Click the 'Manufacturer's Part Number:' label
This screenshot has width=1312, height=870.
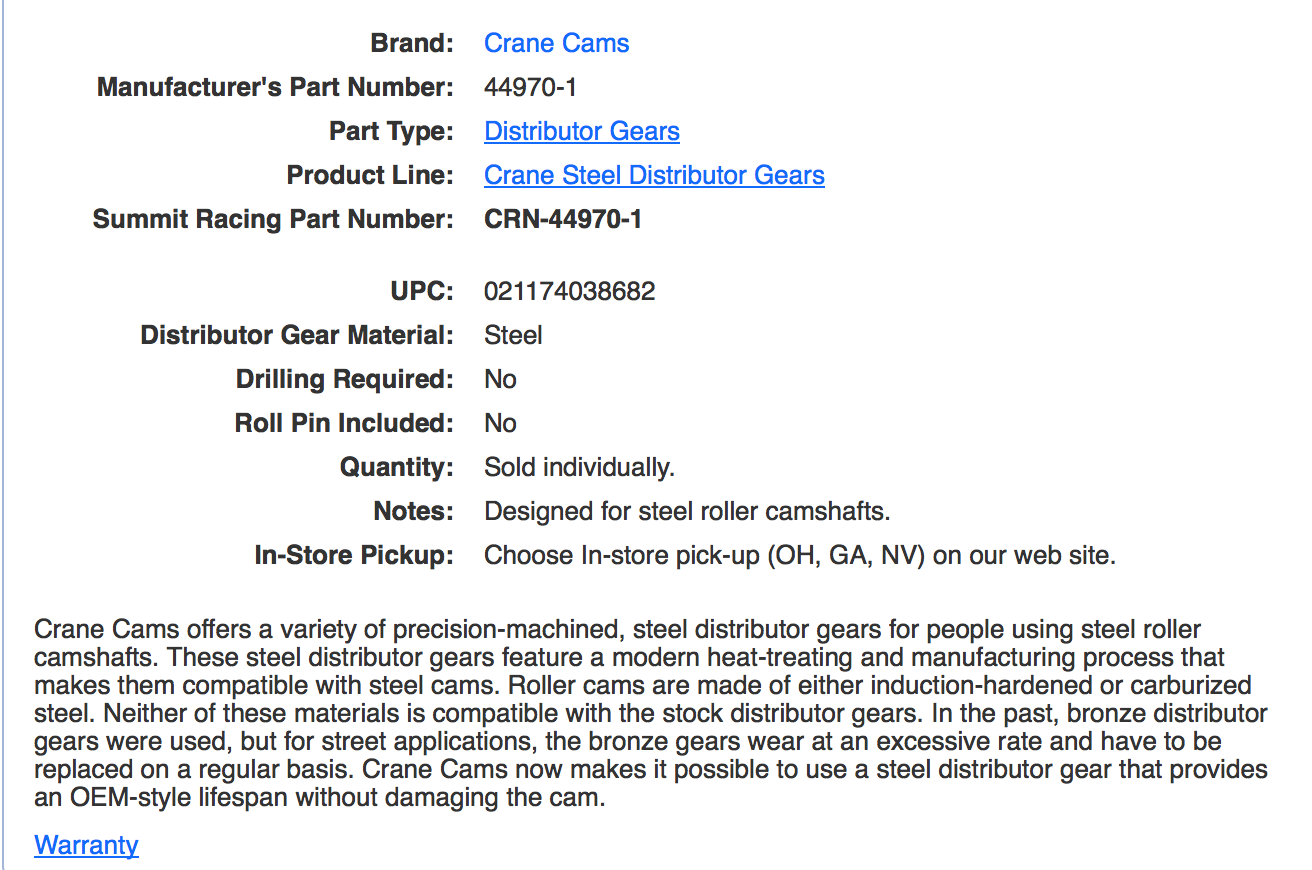coord(275,88)
